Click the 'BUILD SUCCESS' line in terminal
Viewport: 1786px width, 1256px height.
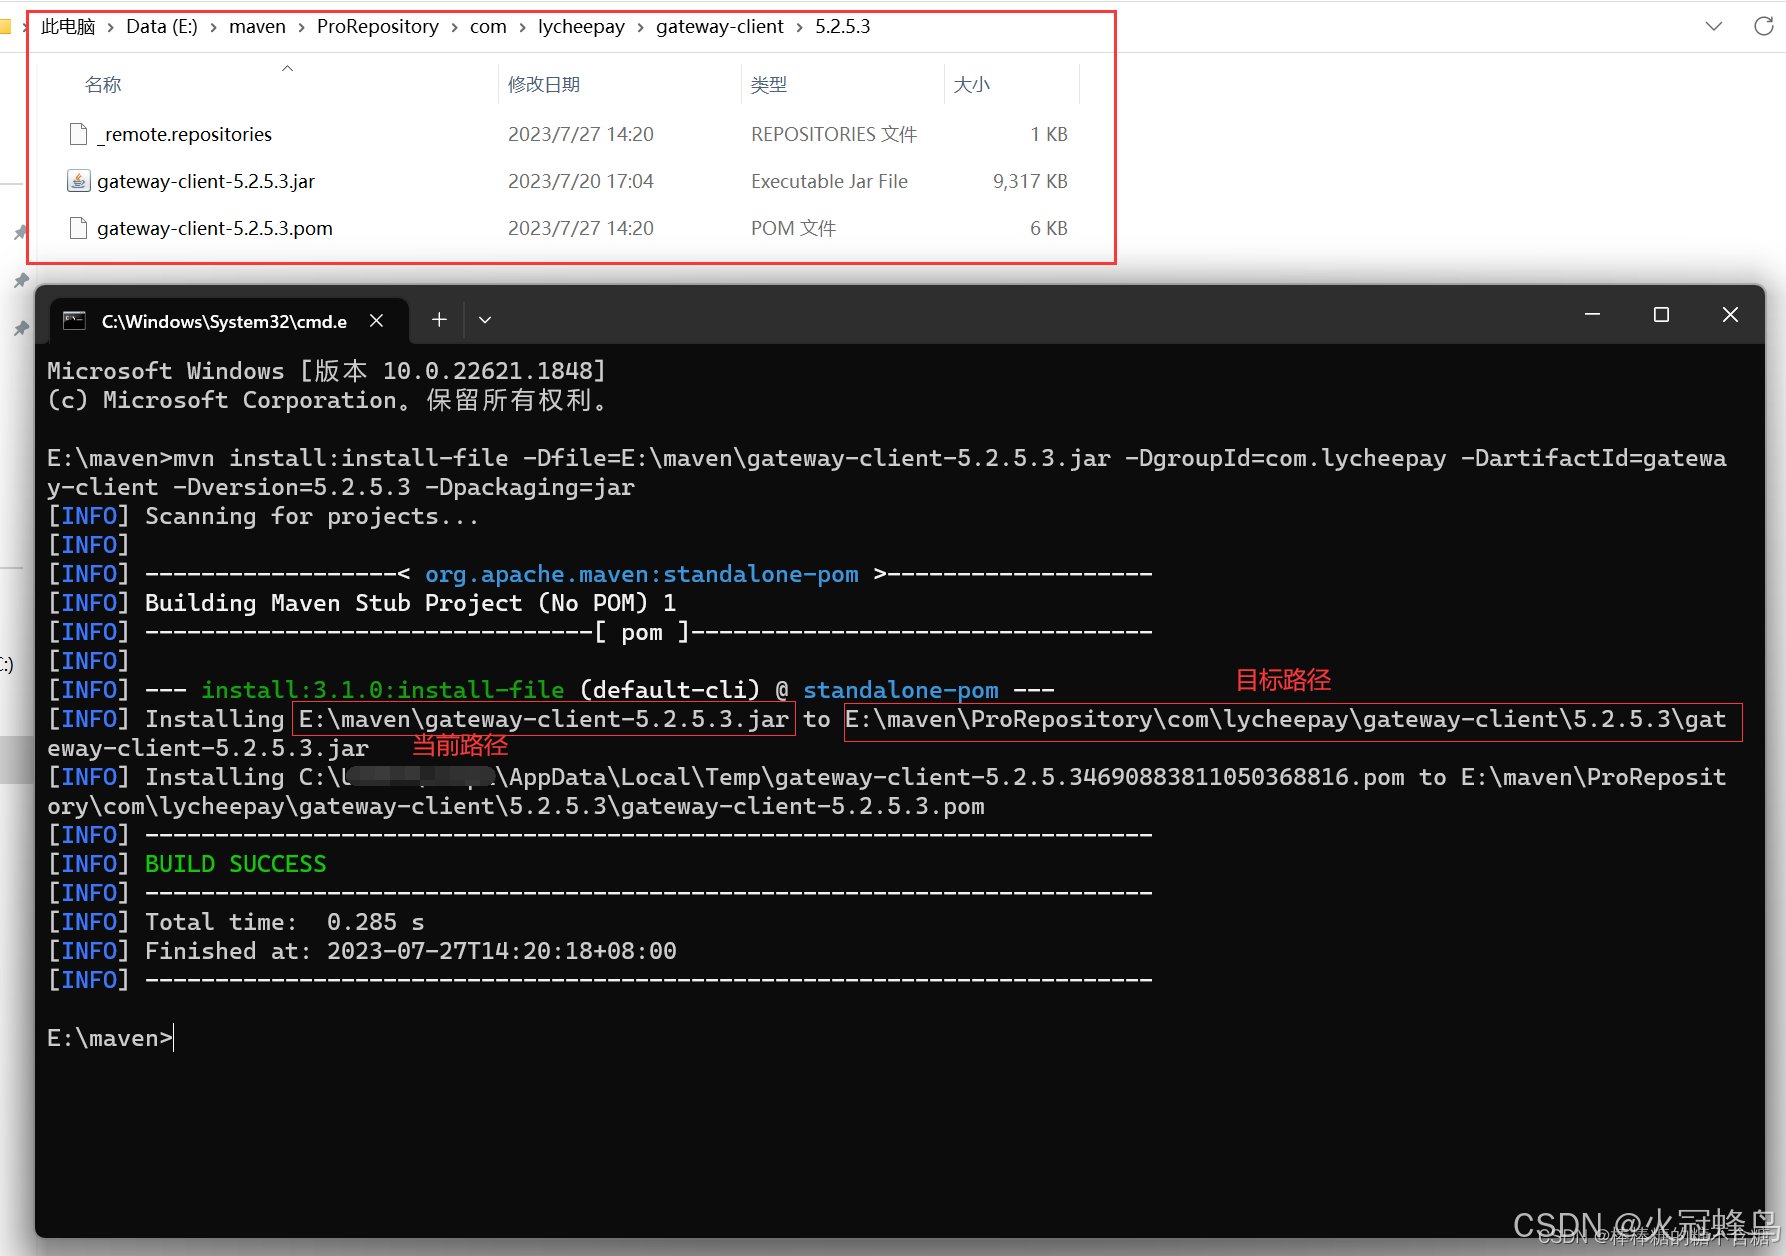tap(236, 864)
